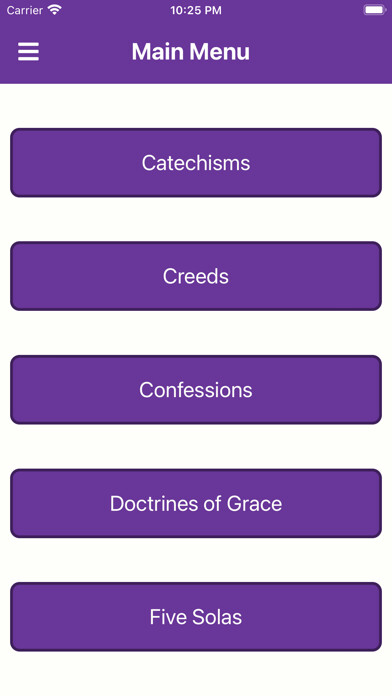Tap the battery indicator icon
This screenshot has width=392, height=696.
pyautogui.click(x=375, y=10)
